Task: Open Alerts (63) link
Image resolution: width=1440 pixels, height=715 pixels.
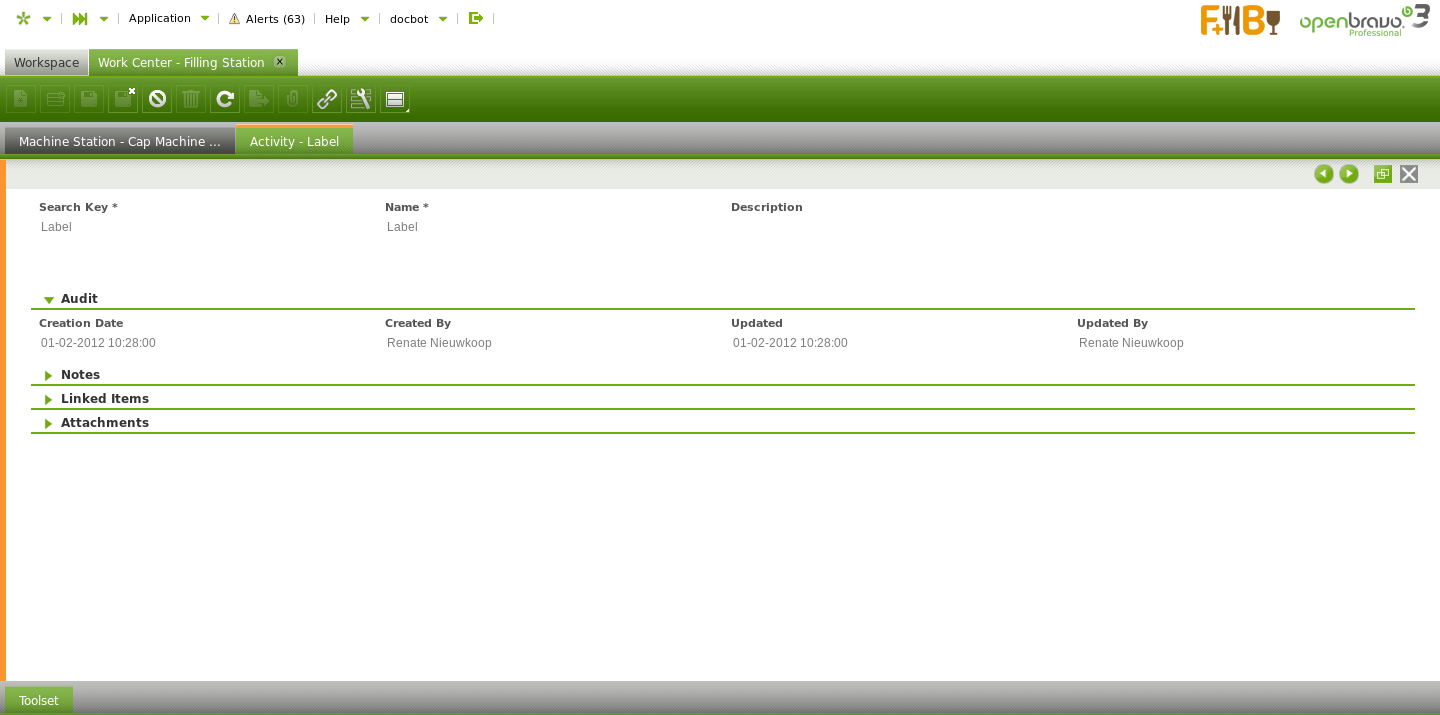Action: tap(267, 19)
